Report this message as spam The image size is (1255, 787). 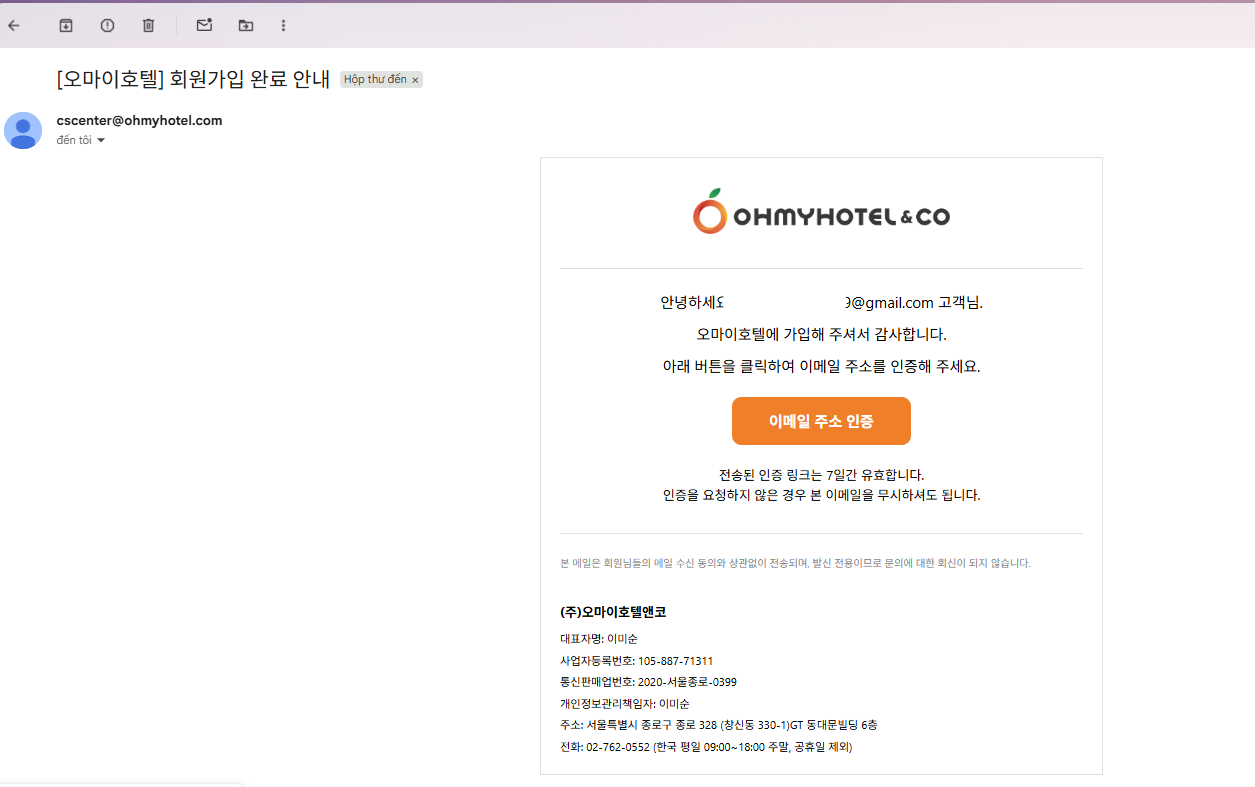point(107,25)
